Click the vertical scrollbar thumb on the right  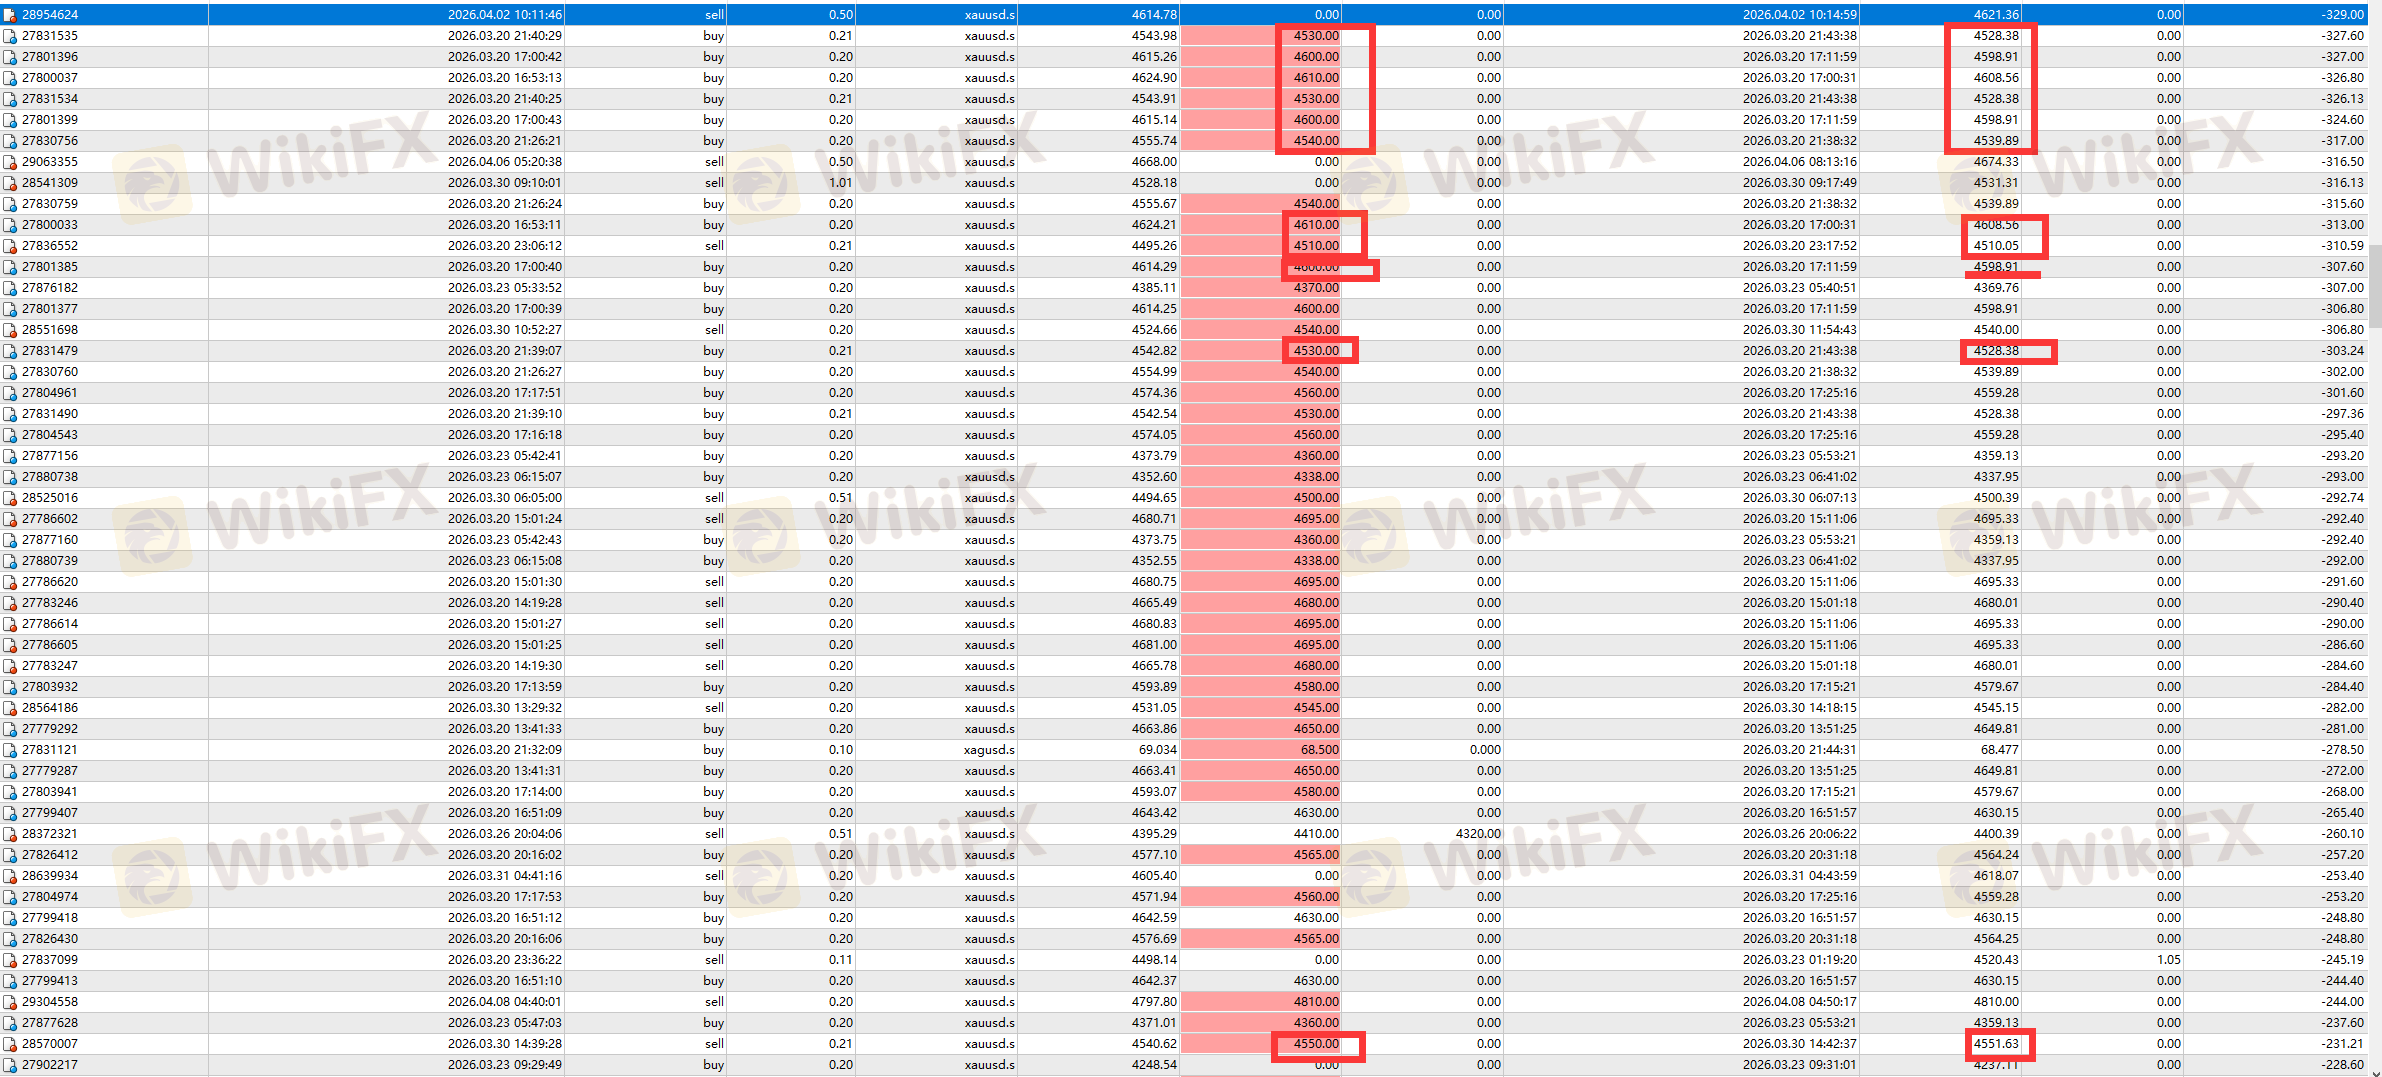[x=2376, y=286]
